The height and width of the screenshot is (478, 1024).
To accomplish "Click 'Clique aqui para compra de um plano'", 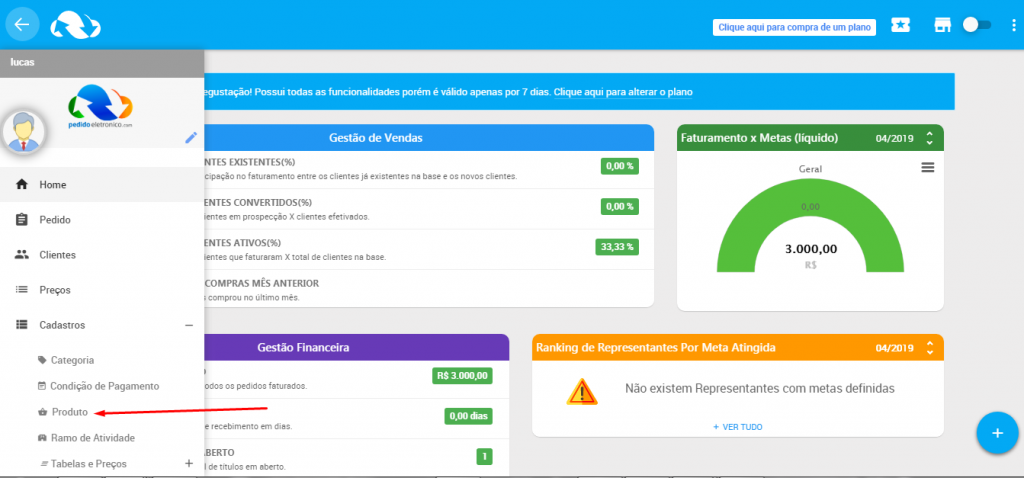I will coord(794,27).
